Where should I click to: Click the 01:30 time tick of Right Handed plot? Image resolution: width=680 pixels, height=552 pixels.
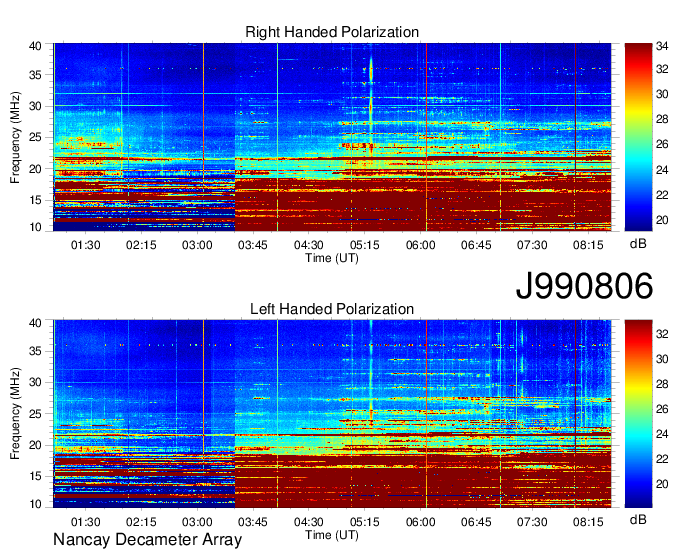pyautogui.click(x=85, y=245)
